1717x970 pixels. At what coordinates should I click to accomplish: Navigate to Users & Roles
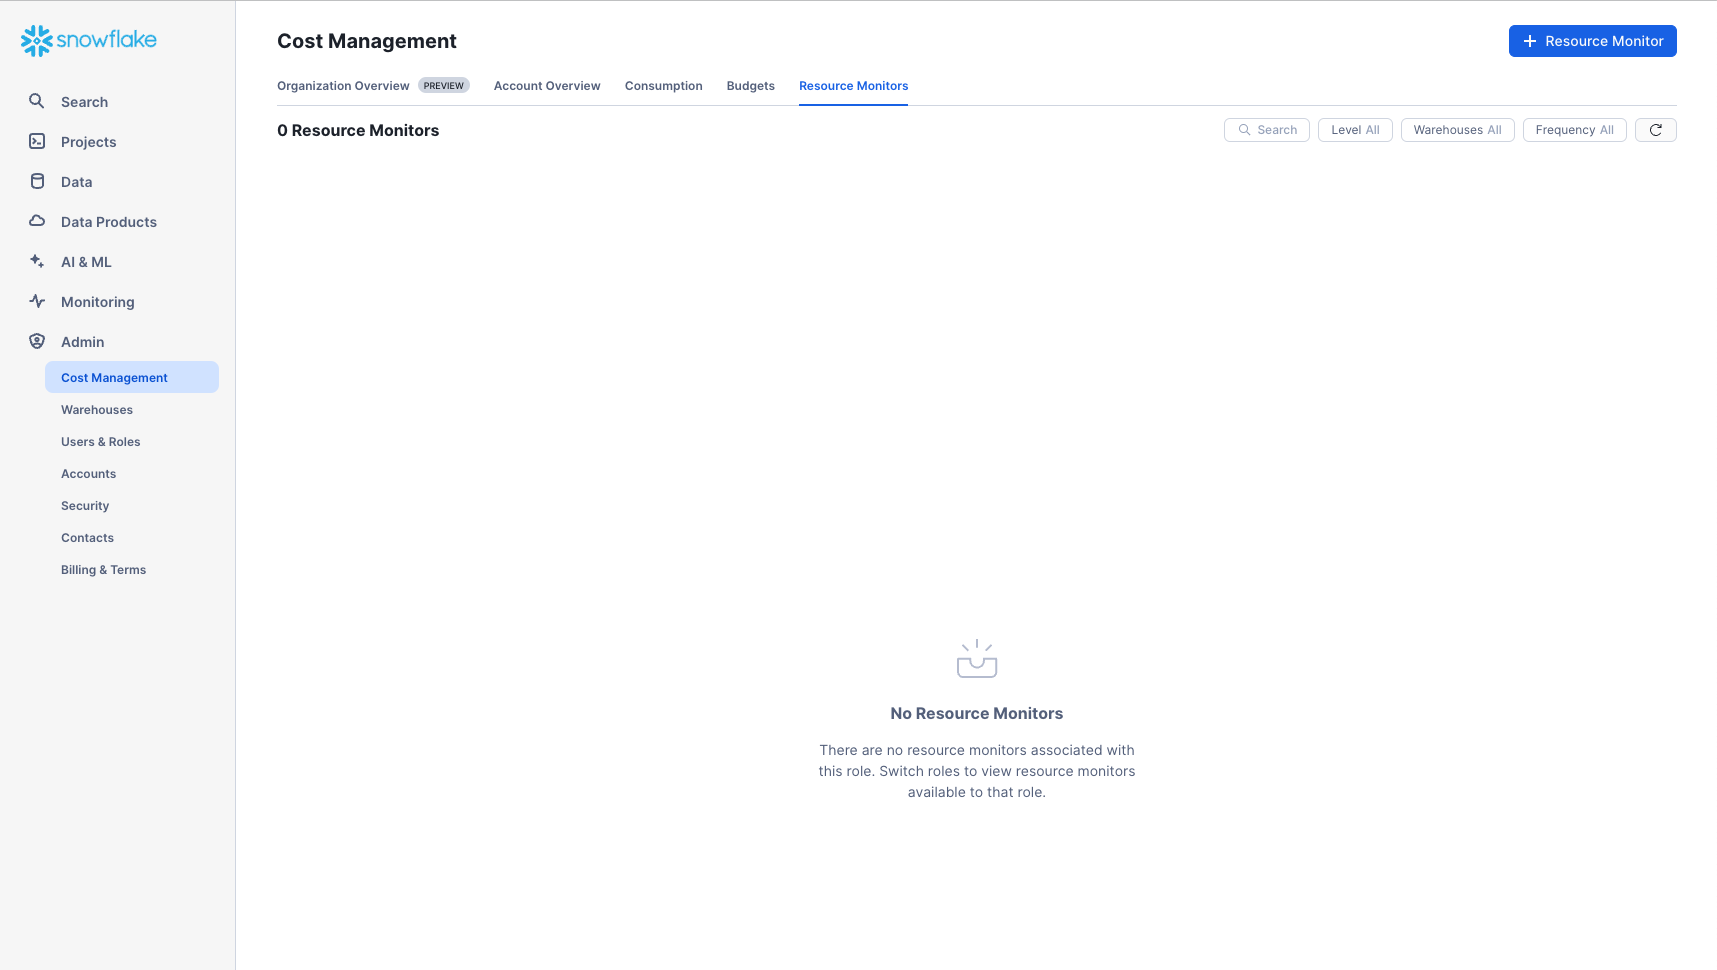[x=100, y=441]
